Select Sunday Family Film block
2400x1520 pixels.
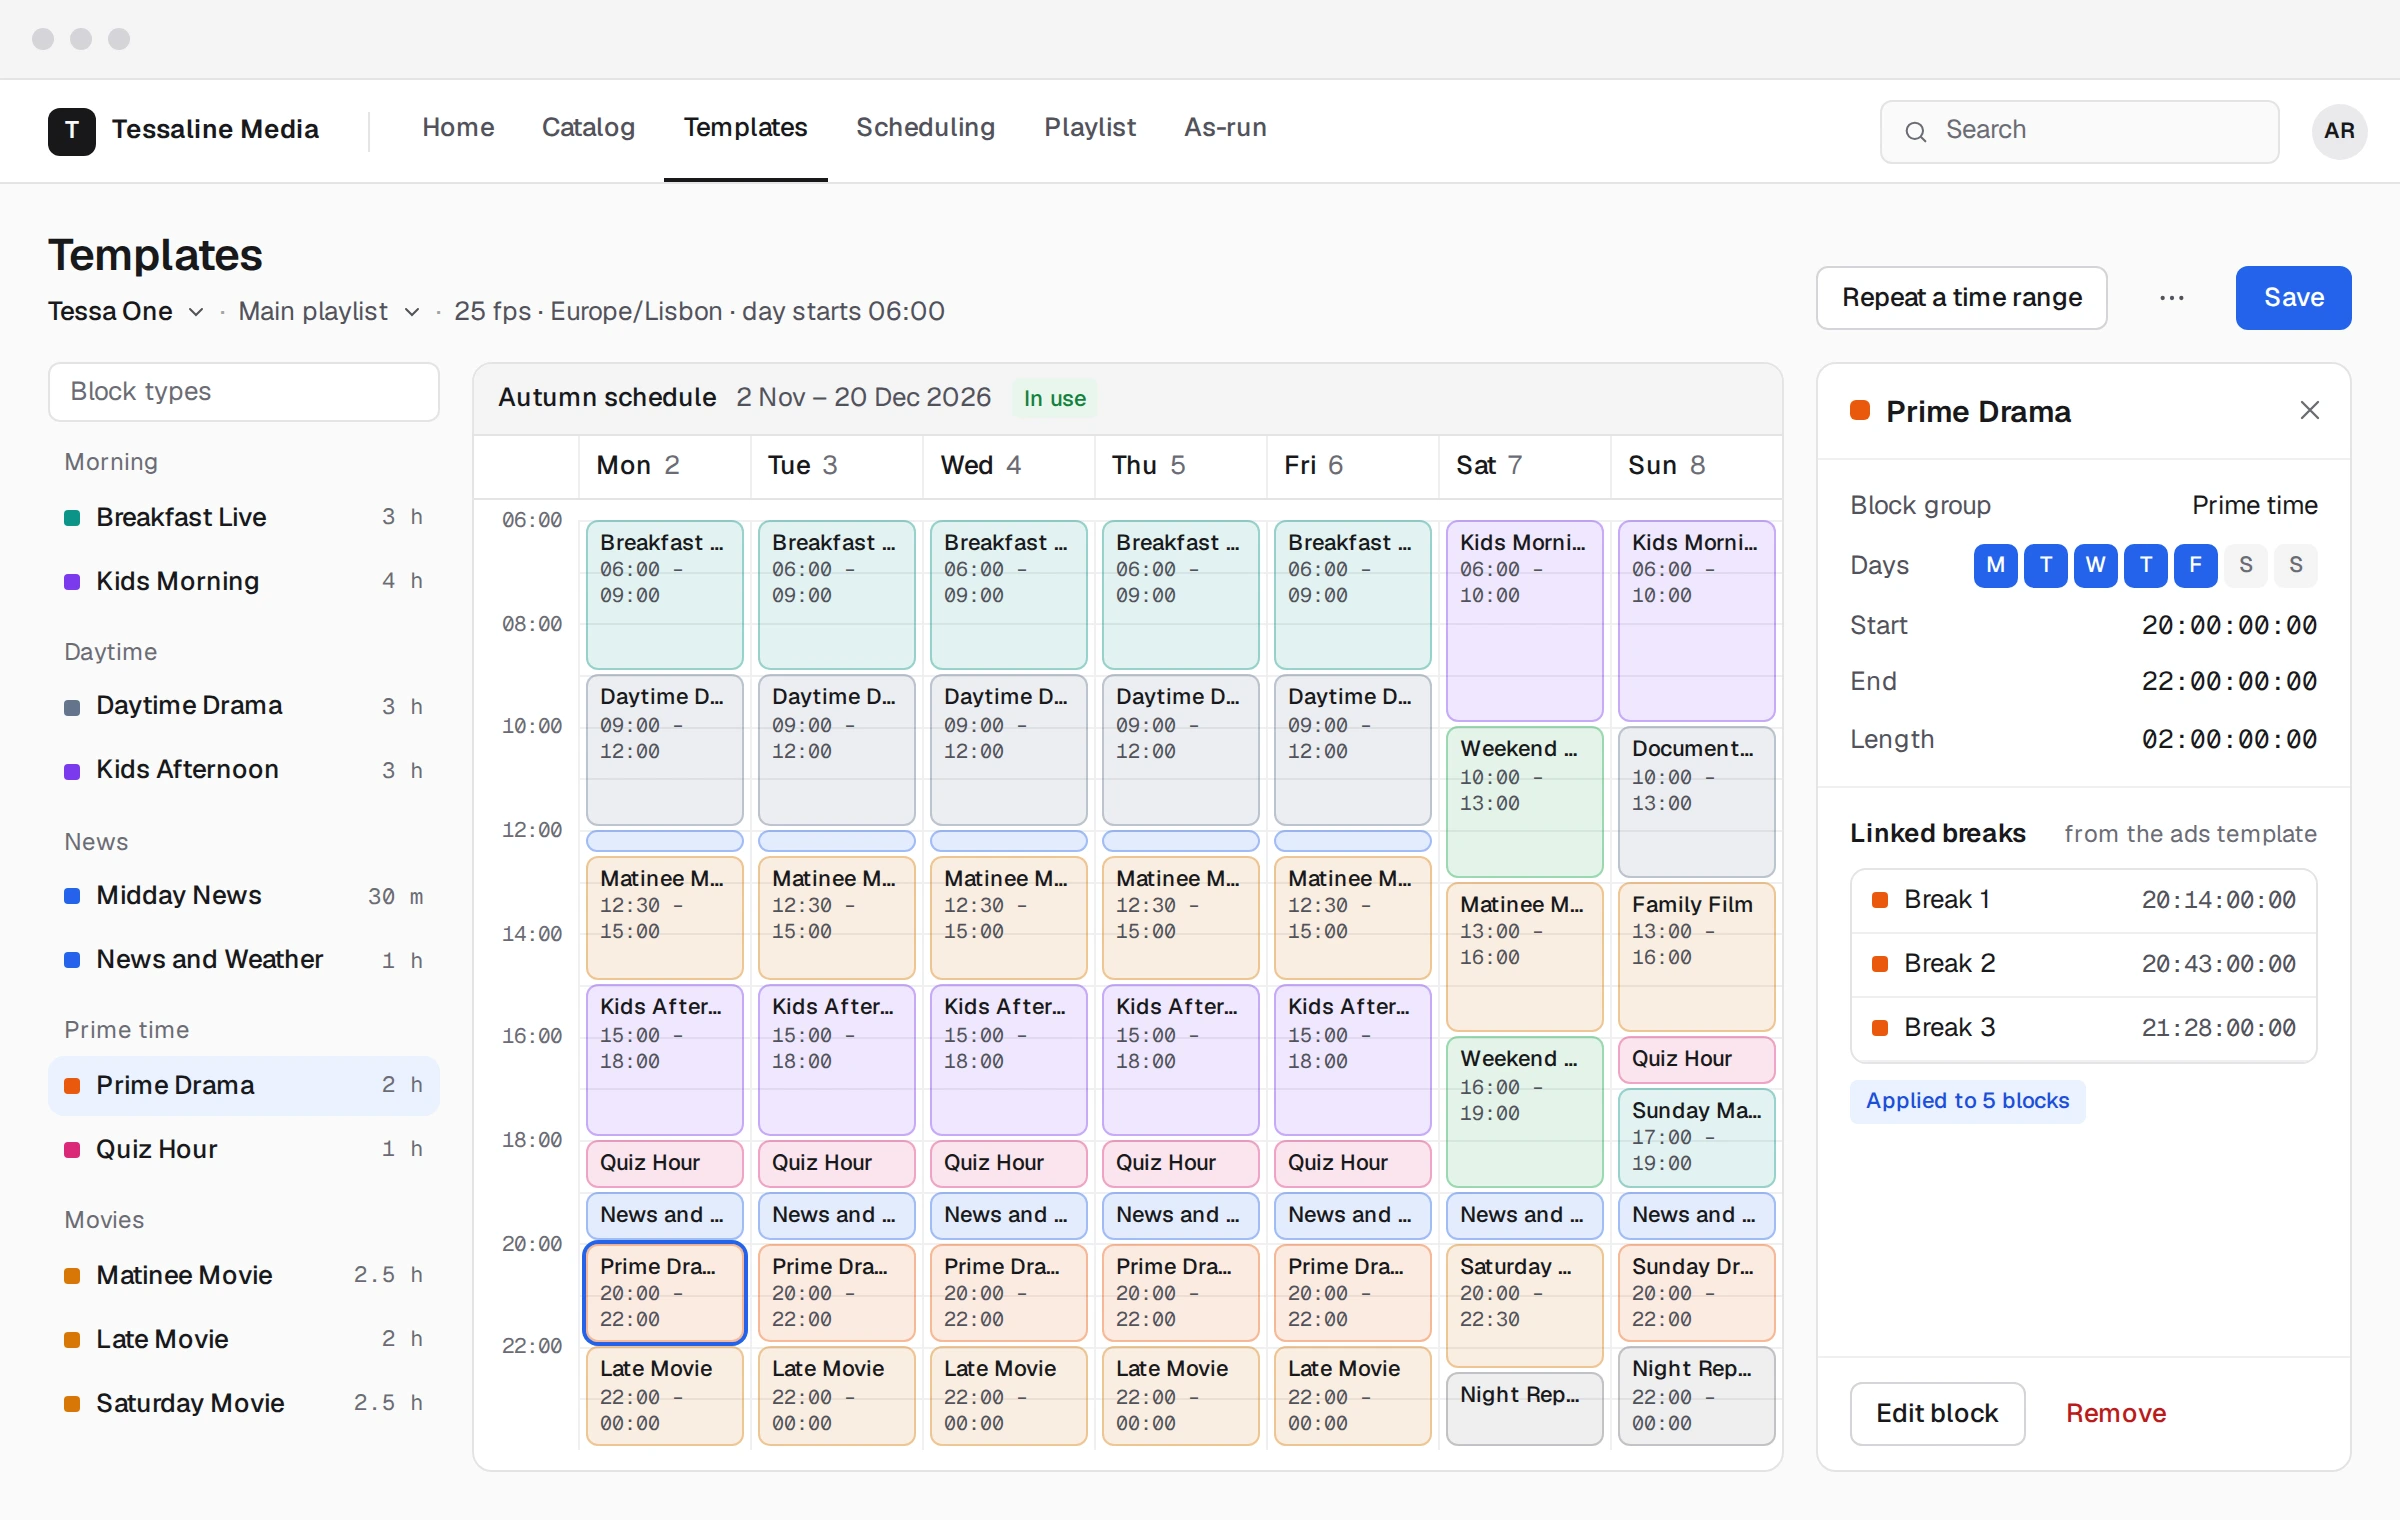click(x=1696, y=957)
